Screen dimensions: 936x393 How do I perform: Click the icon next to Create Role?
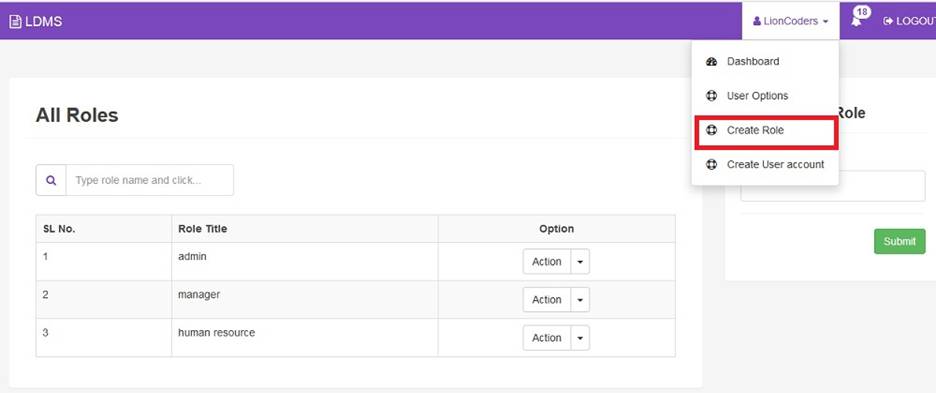click(x=711, y=130)
